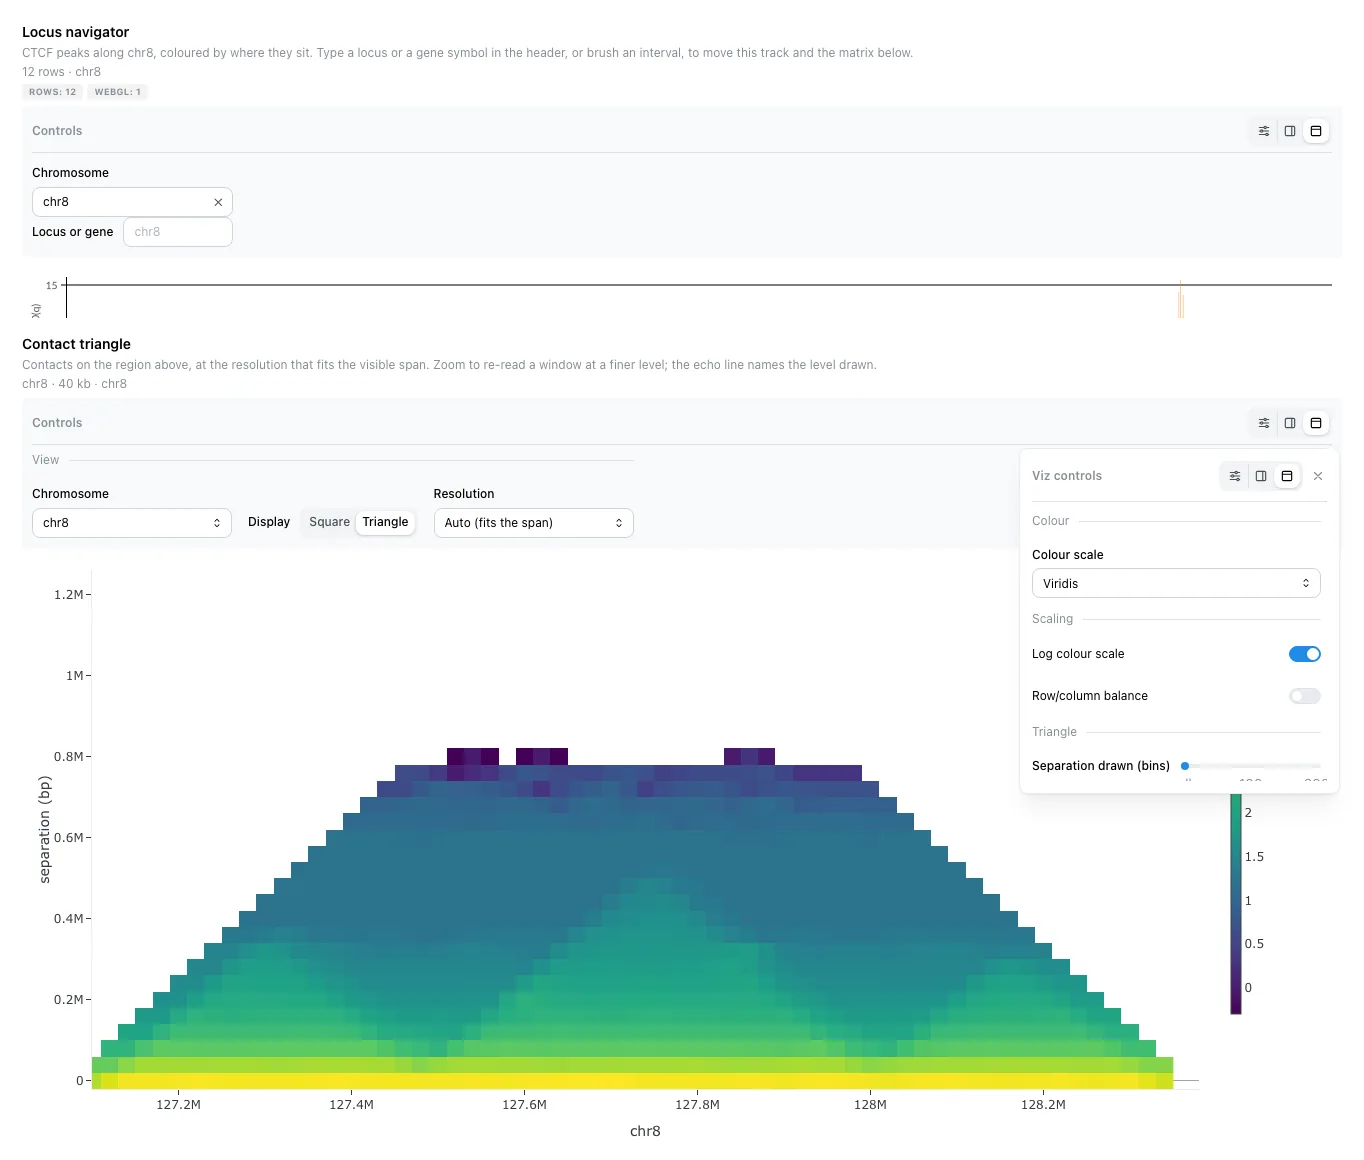This screenshot has height=1160, width=1364.
Task: Click sliders icon in Locus navigator Controls bar
Action: (1264, 131)
